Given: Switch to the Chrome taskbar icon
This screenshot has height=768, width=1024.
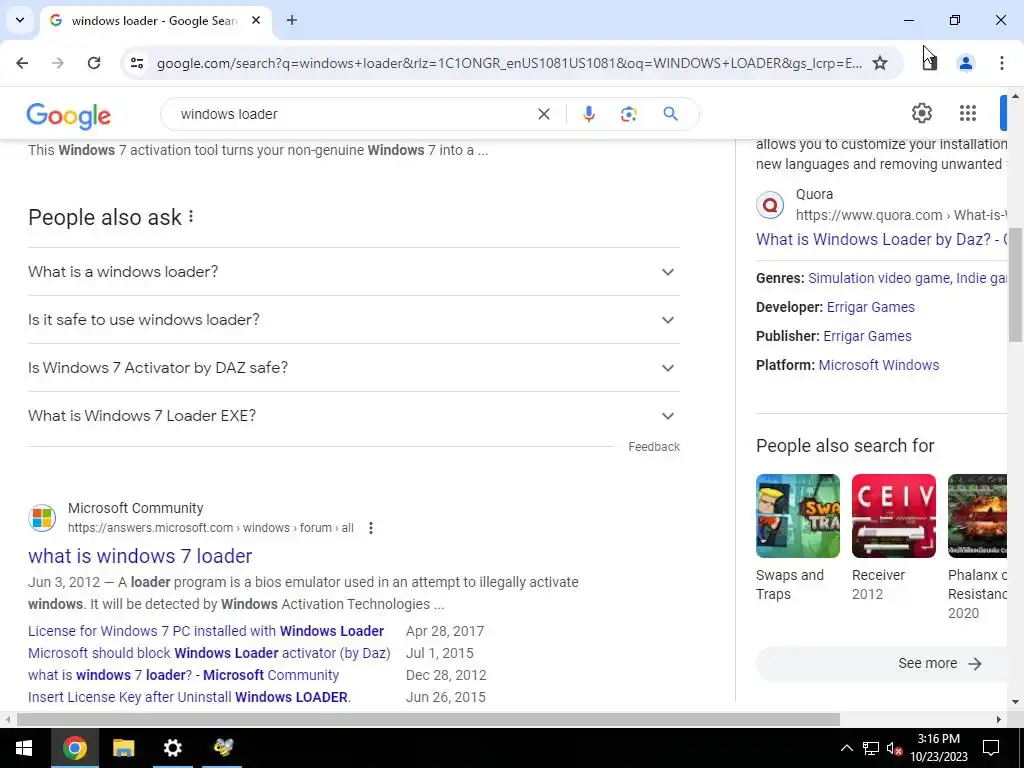Looking at the screenshot, I should (x=74, y=748).
